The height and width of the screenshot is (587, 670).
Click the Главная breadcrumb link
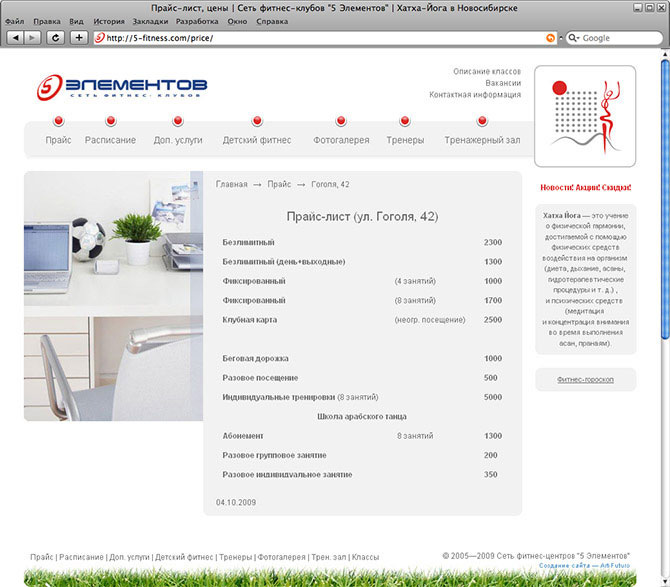point(232,184)
